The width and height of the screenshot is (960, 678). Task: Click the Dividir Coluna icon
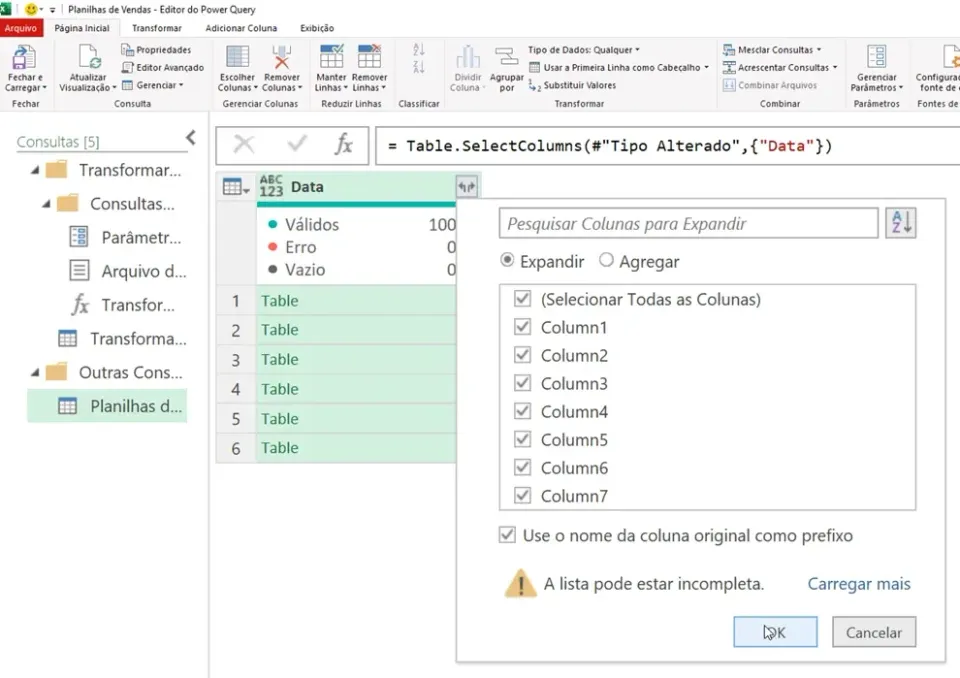click(x=468, y=57)
